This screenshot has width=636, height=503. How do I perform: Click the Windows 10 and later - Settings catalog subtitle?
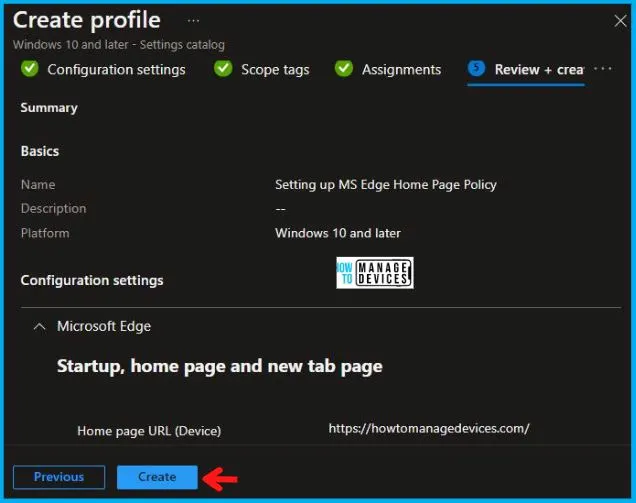coord(119,45)
